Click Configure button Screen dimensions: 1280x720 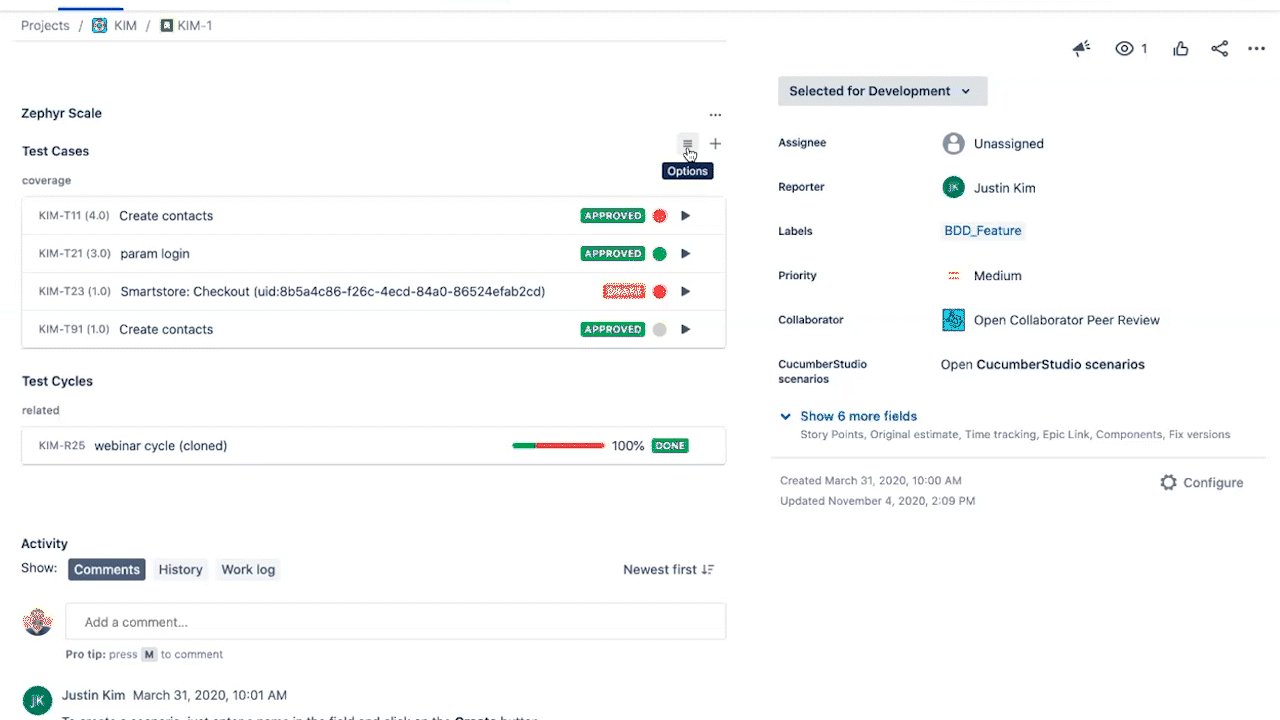(1201, 482)
